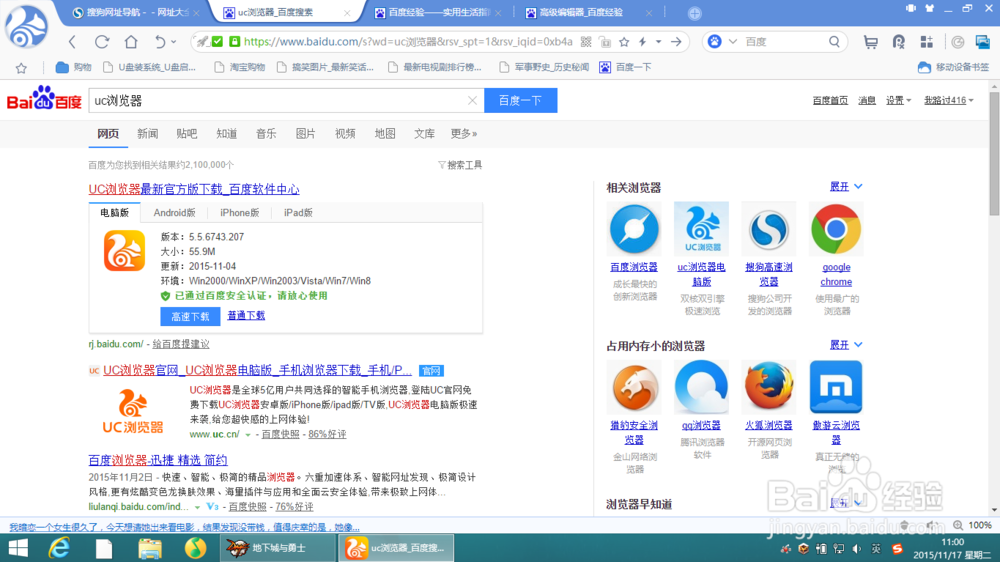Open Maxthon cloud browser icon
Image resolution: width=1000 pixels, height=562 pixels.
coord(836,387)
